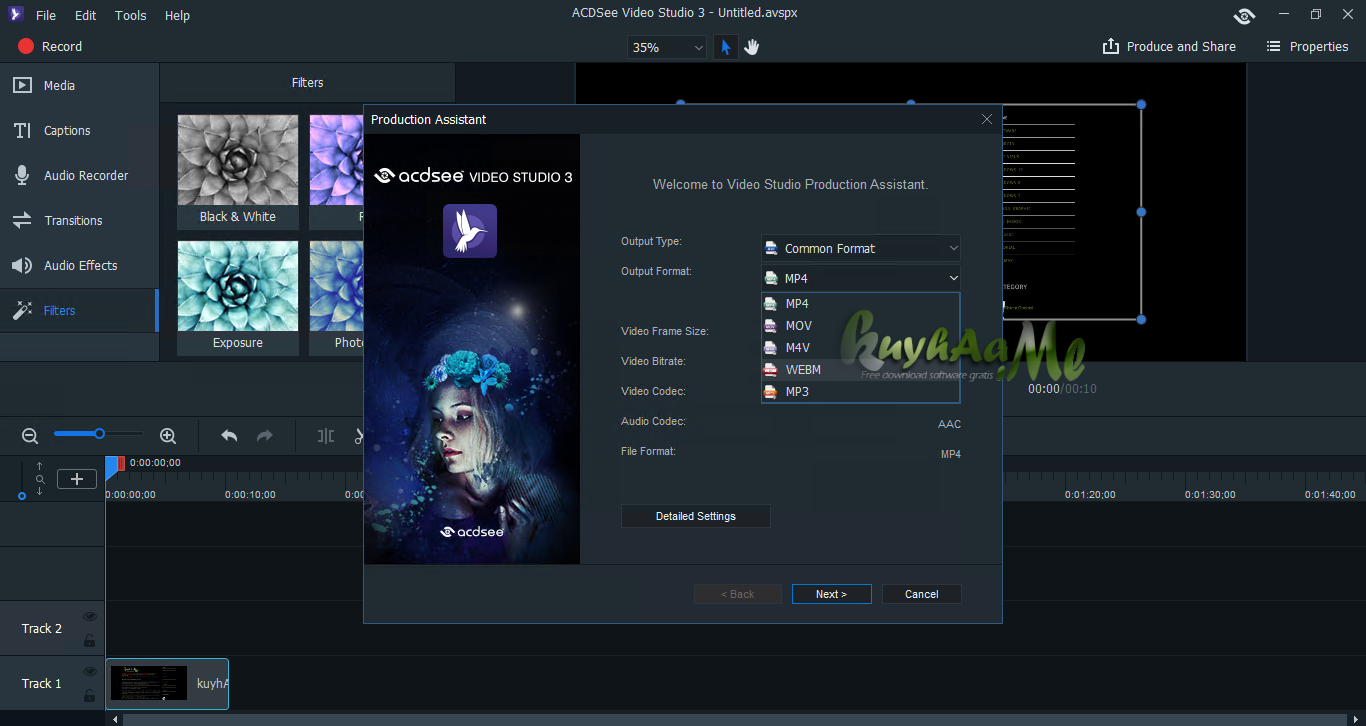Open the 35% zoom level dropdown
Screen dimensions: 1366x726
coord(668,47)
